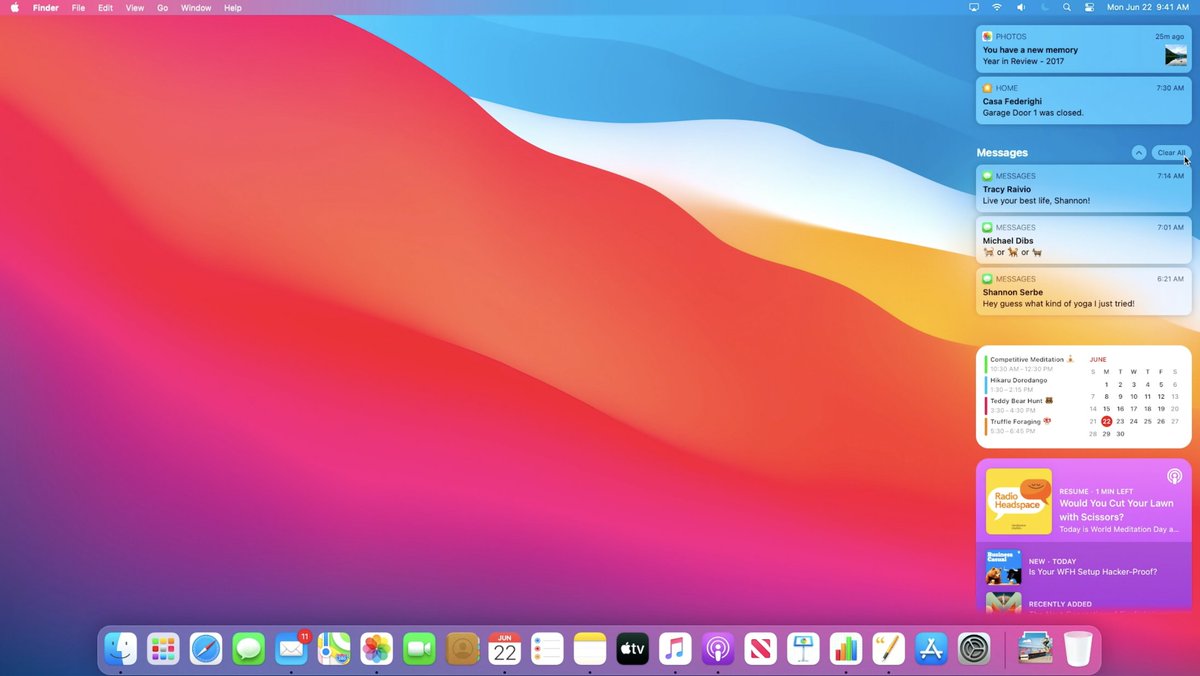Open Finder from the Dock
The height and width of the screenshot is (676, 1200).
tap(121, 649)
